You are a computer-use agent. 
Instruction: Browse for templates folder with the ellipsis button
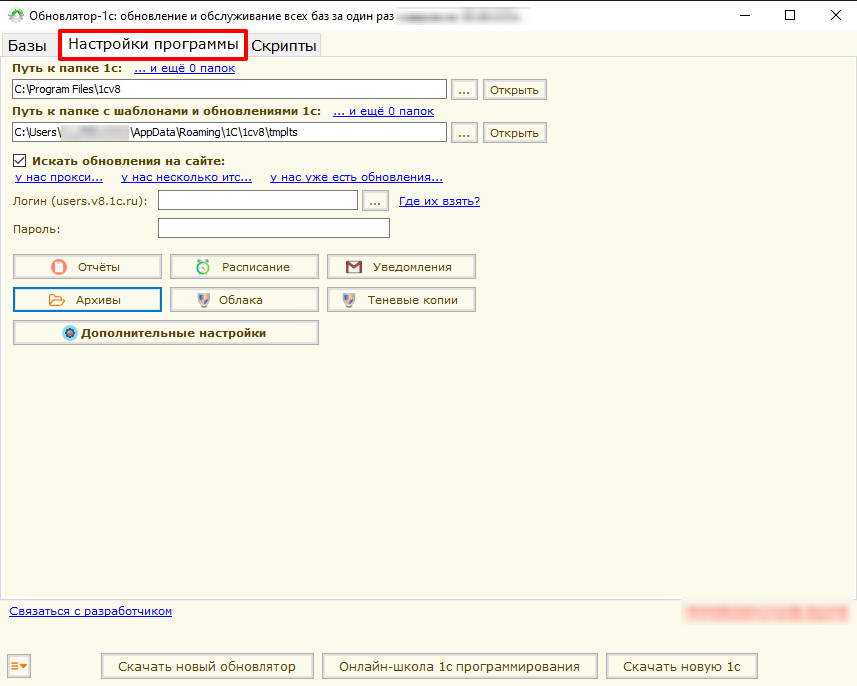pos(464,133)
